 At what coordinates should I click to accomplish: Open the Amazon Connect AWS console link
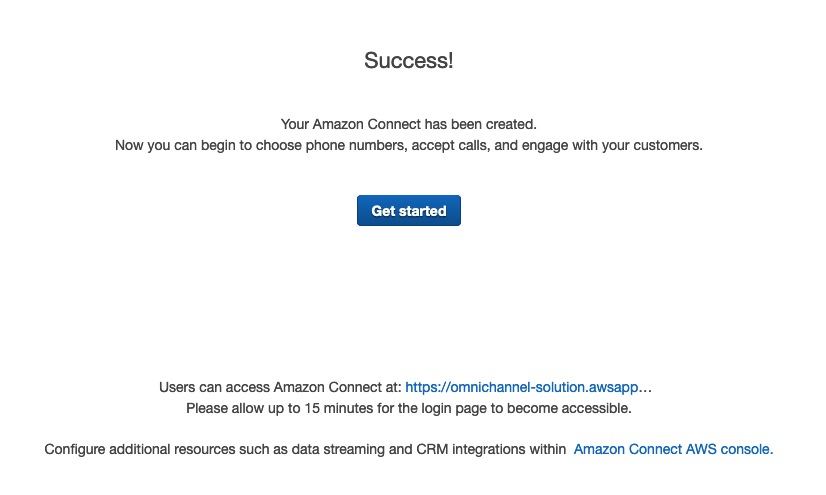pos(673,449)
